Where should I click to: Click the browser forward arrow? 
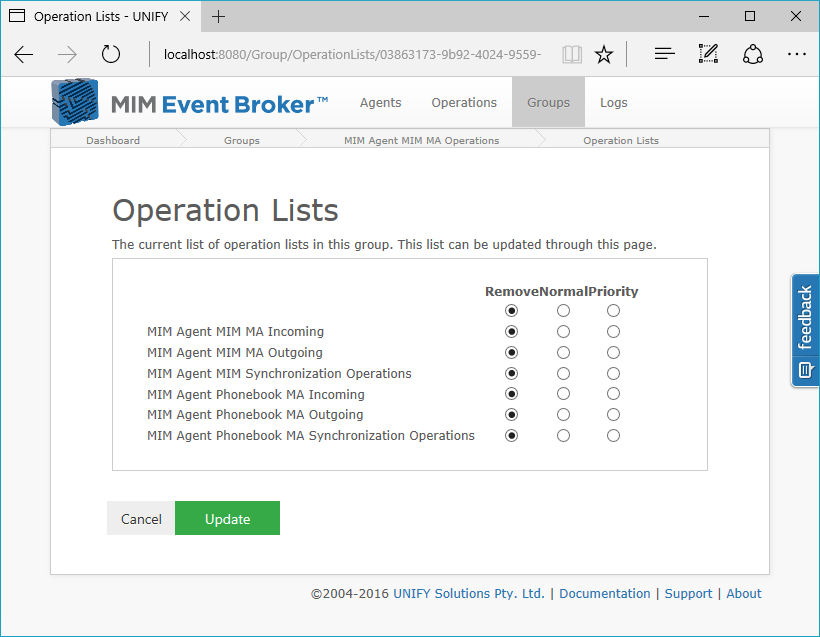tap(67, 54)
